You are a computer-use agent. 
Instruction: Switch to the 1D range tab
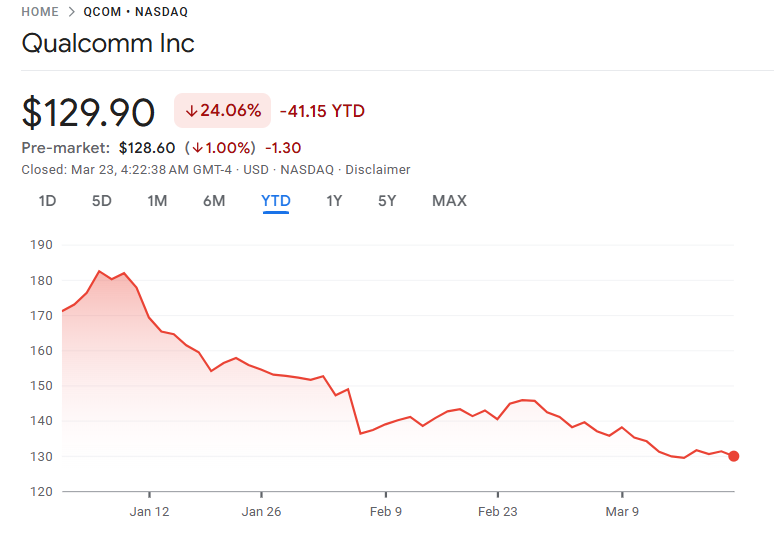coord(47,201)
